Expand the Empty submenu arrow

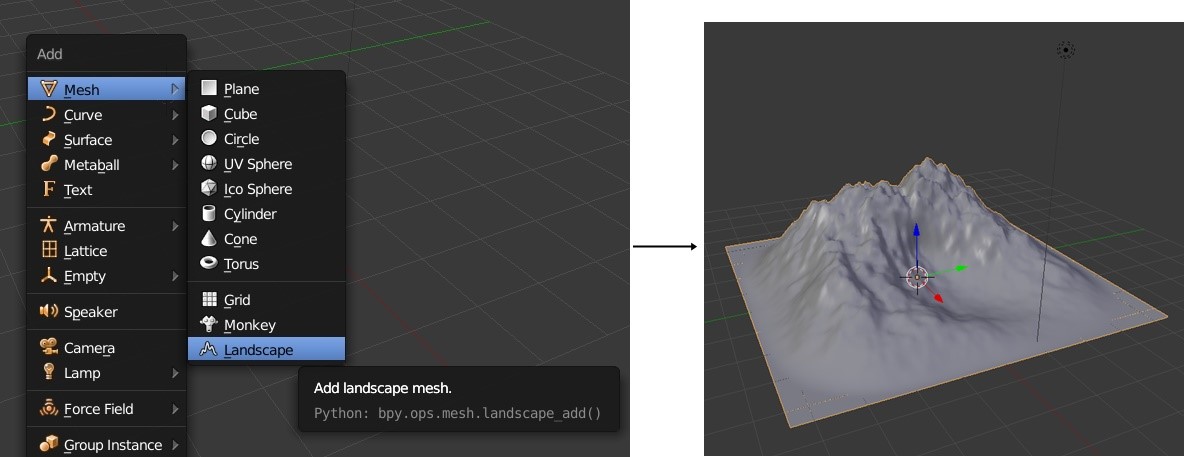175,276
